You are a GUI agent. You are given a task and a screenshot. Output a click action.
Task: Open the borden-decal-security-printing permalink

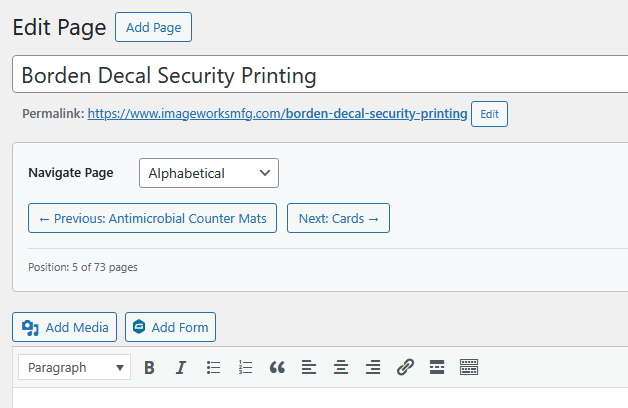(x=278, y=114)
